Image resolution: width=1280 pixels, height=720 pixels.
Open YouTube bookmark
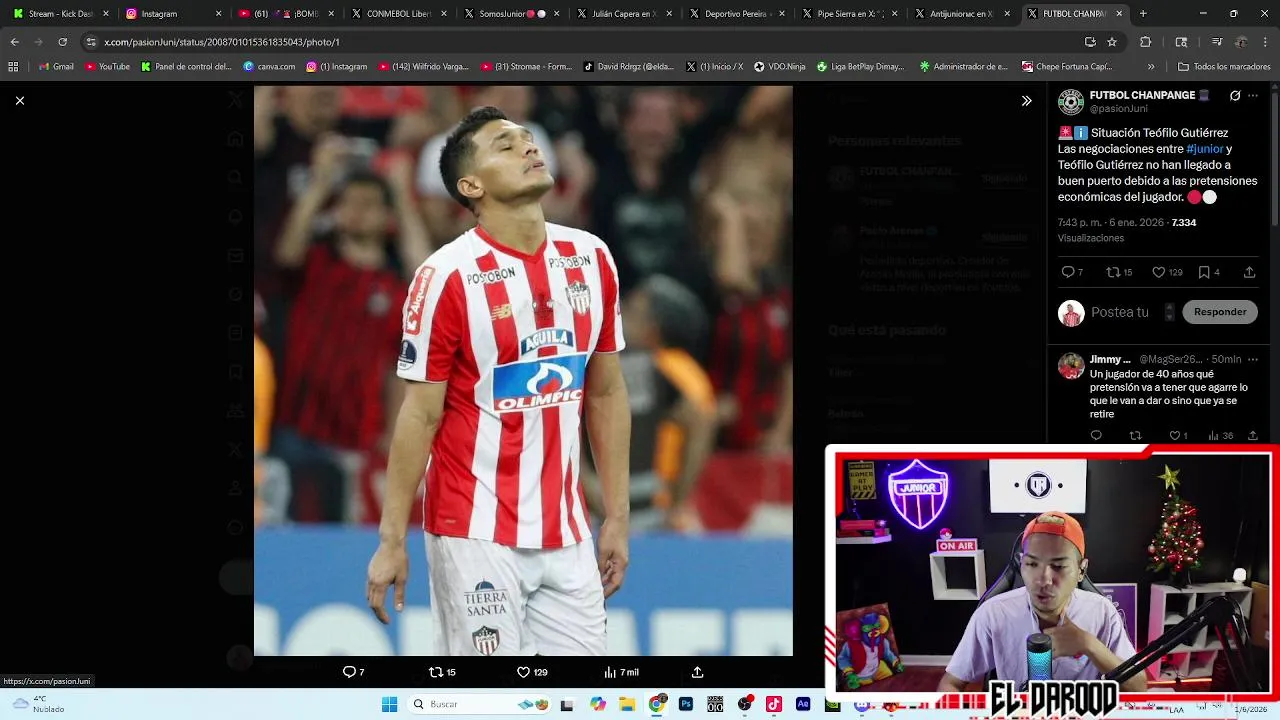tap(108, 67)
